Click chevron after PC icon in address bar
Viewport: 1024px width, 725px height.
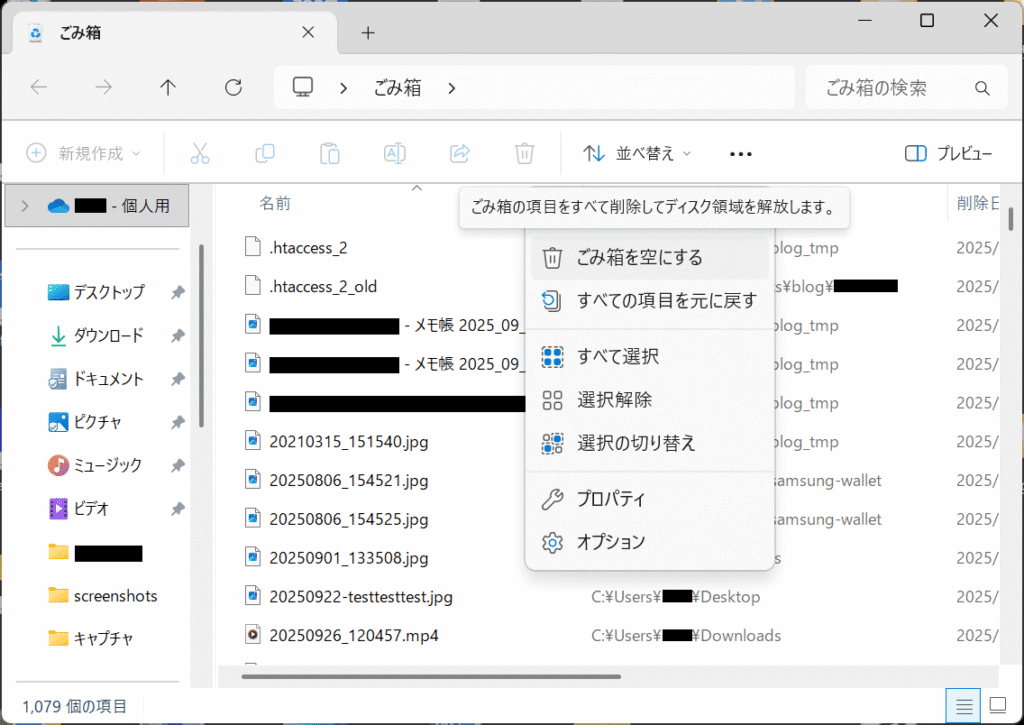(x=344, y=88)
